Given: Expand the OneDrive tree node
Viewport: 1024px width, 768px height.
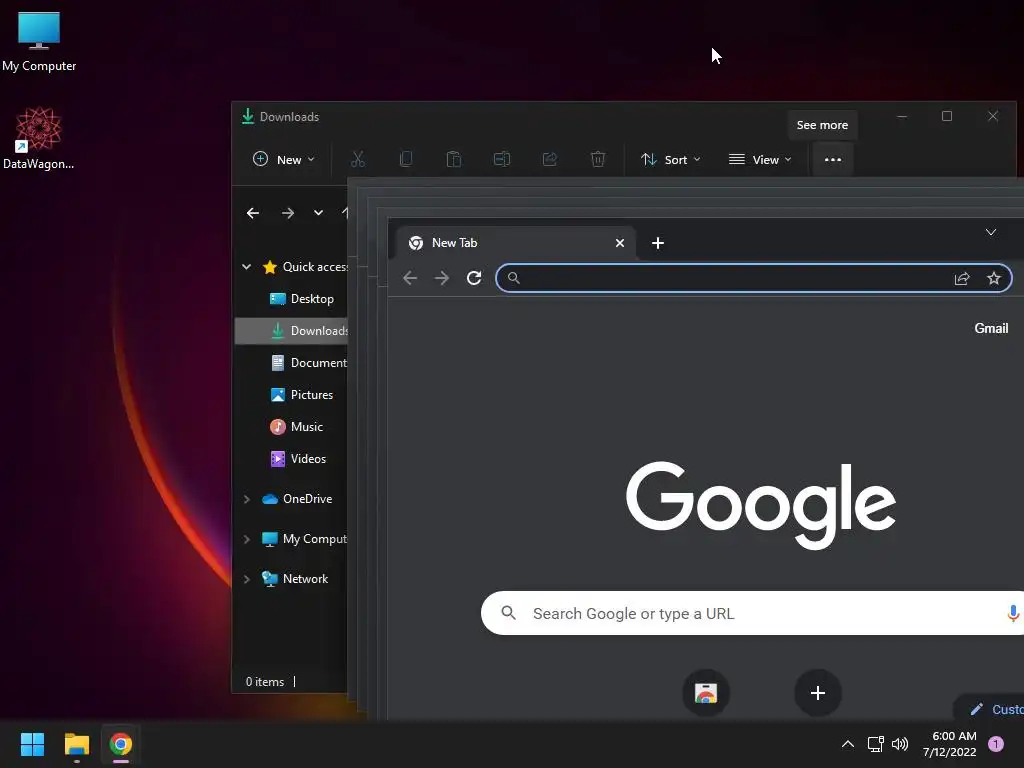Looking at the screenshot, I should 246,499.
